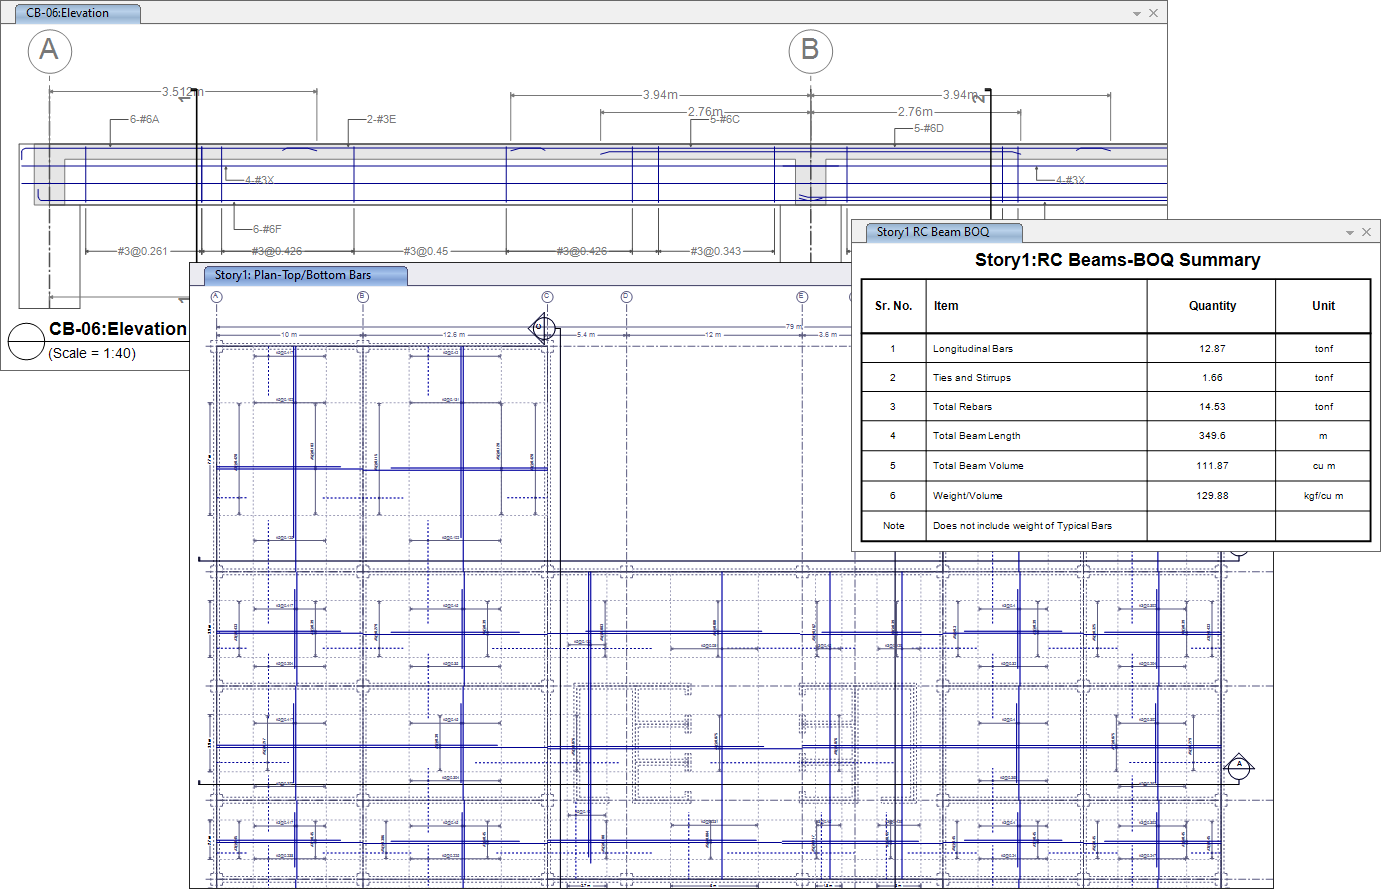Select the section marker A at plan right edge
Viewport: 1381px width, 889px height.
[x=1239, y=766]
